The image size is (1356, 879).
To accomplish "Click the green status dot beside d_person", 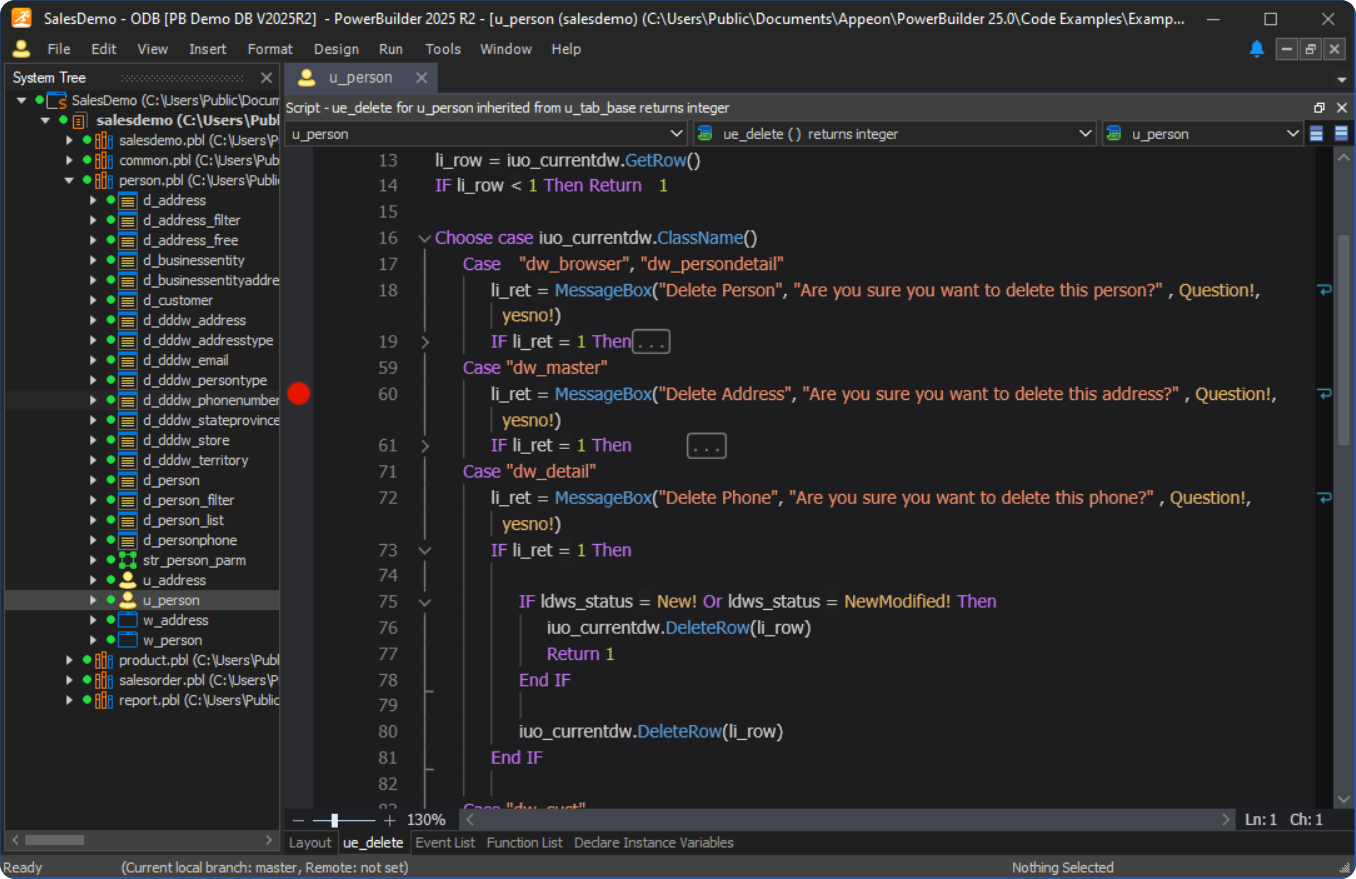I will pos(111,480).
